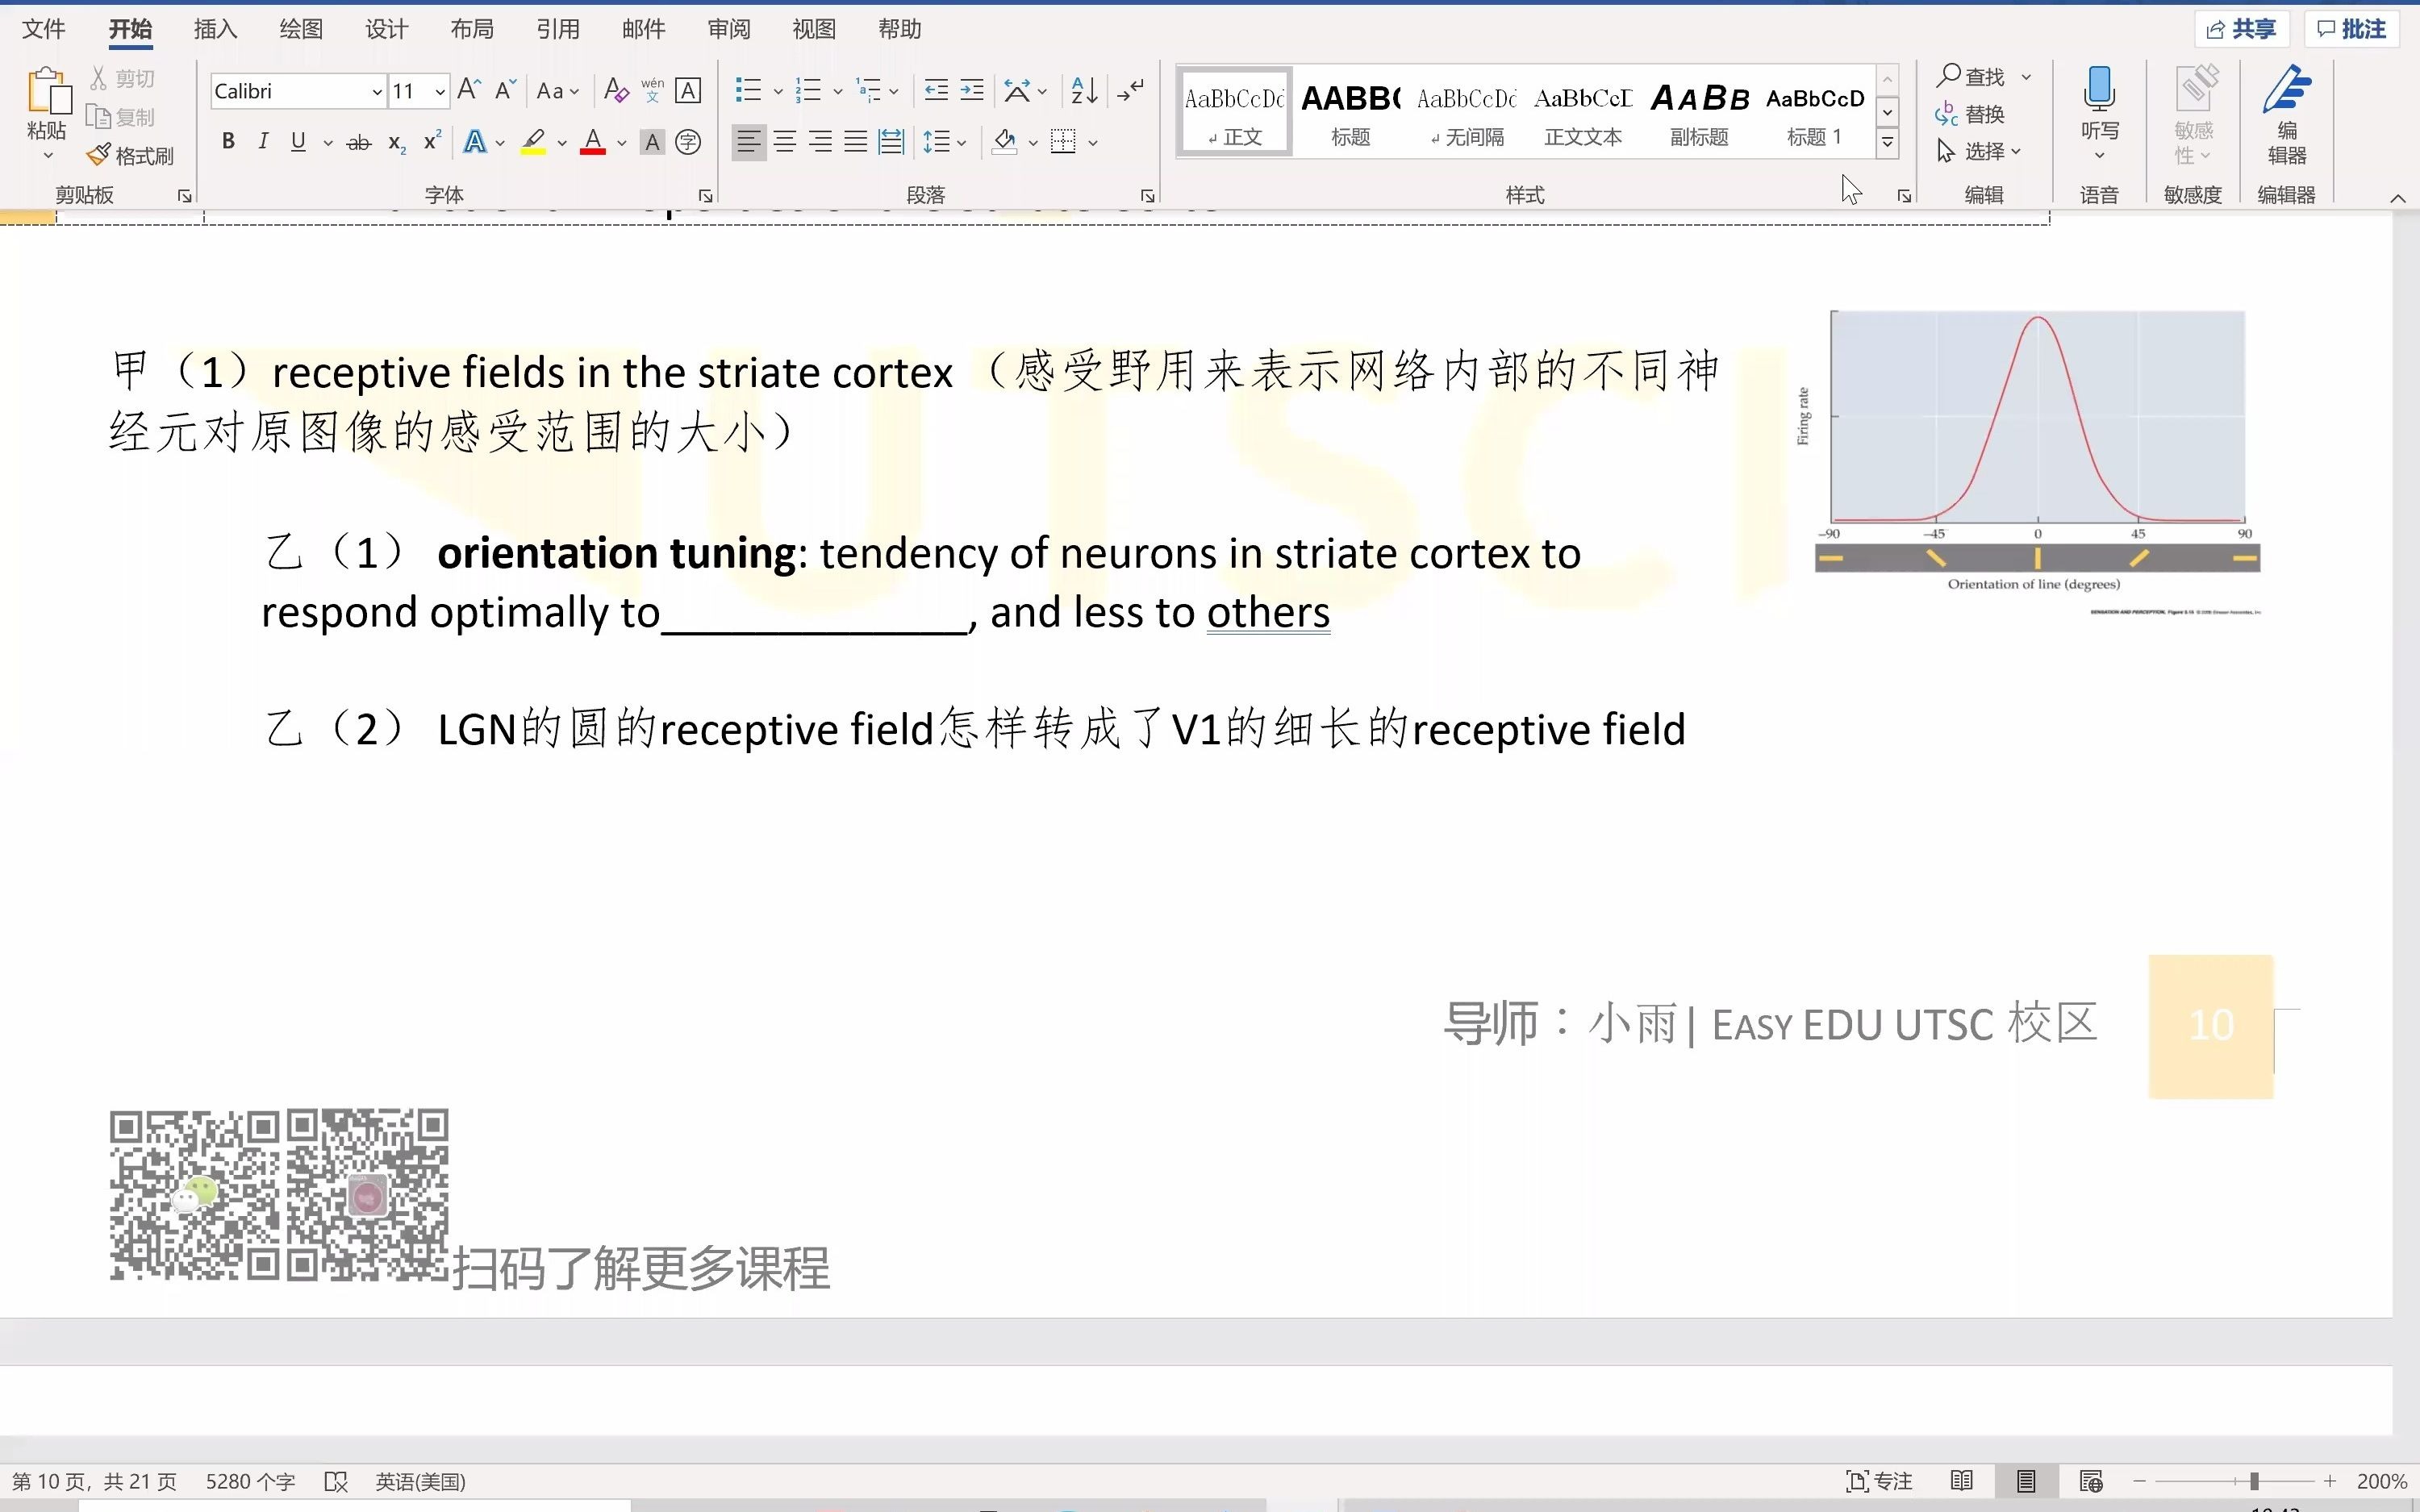
Task: Open the Calibri font name dropdown
Action: [x=377, y=92]
